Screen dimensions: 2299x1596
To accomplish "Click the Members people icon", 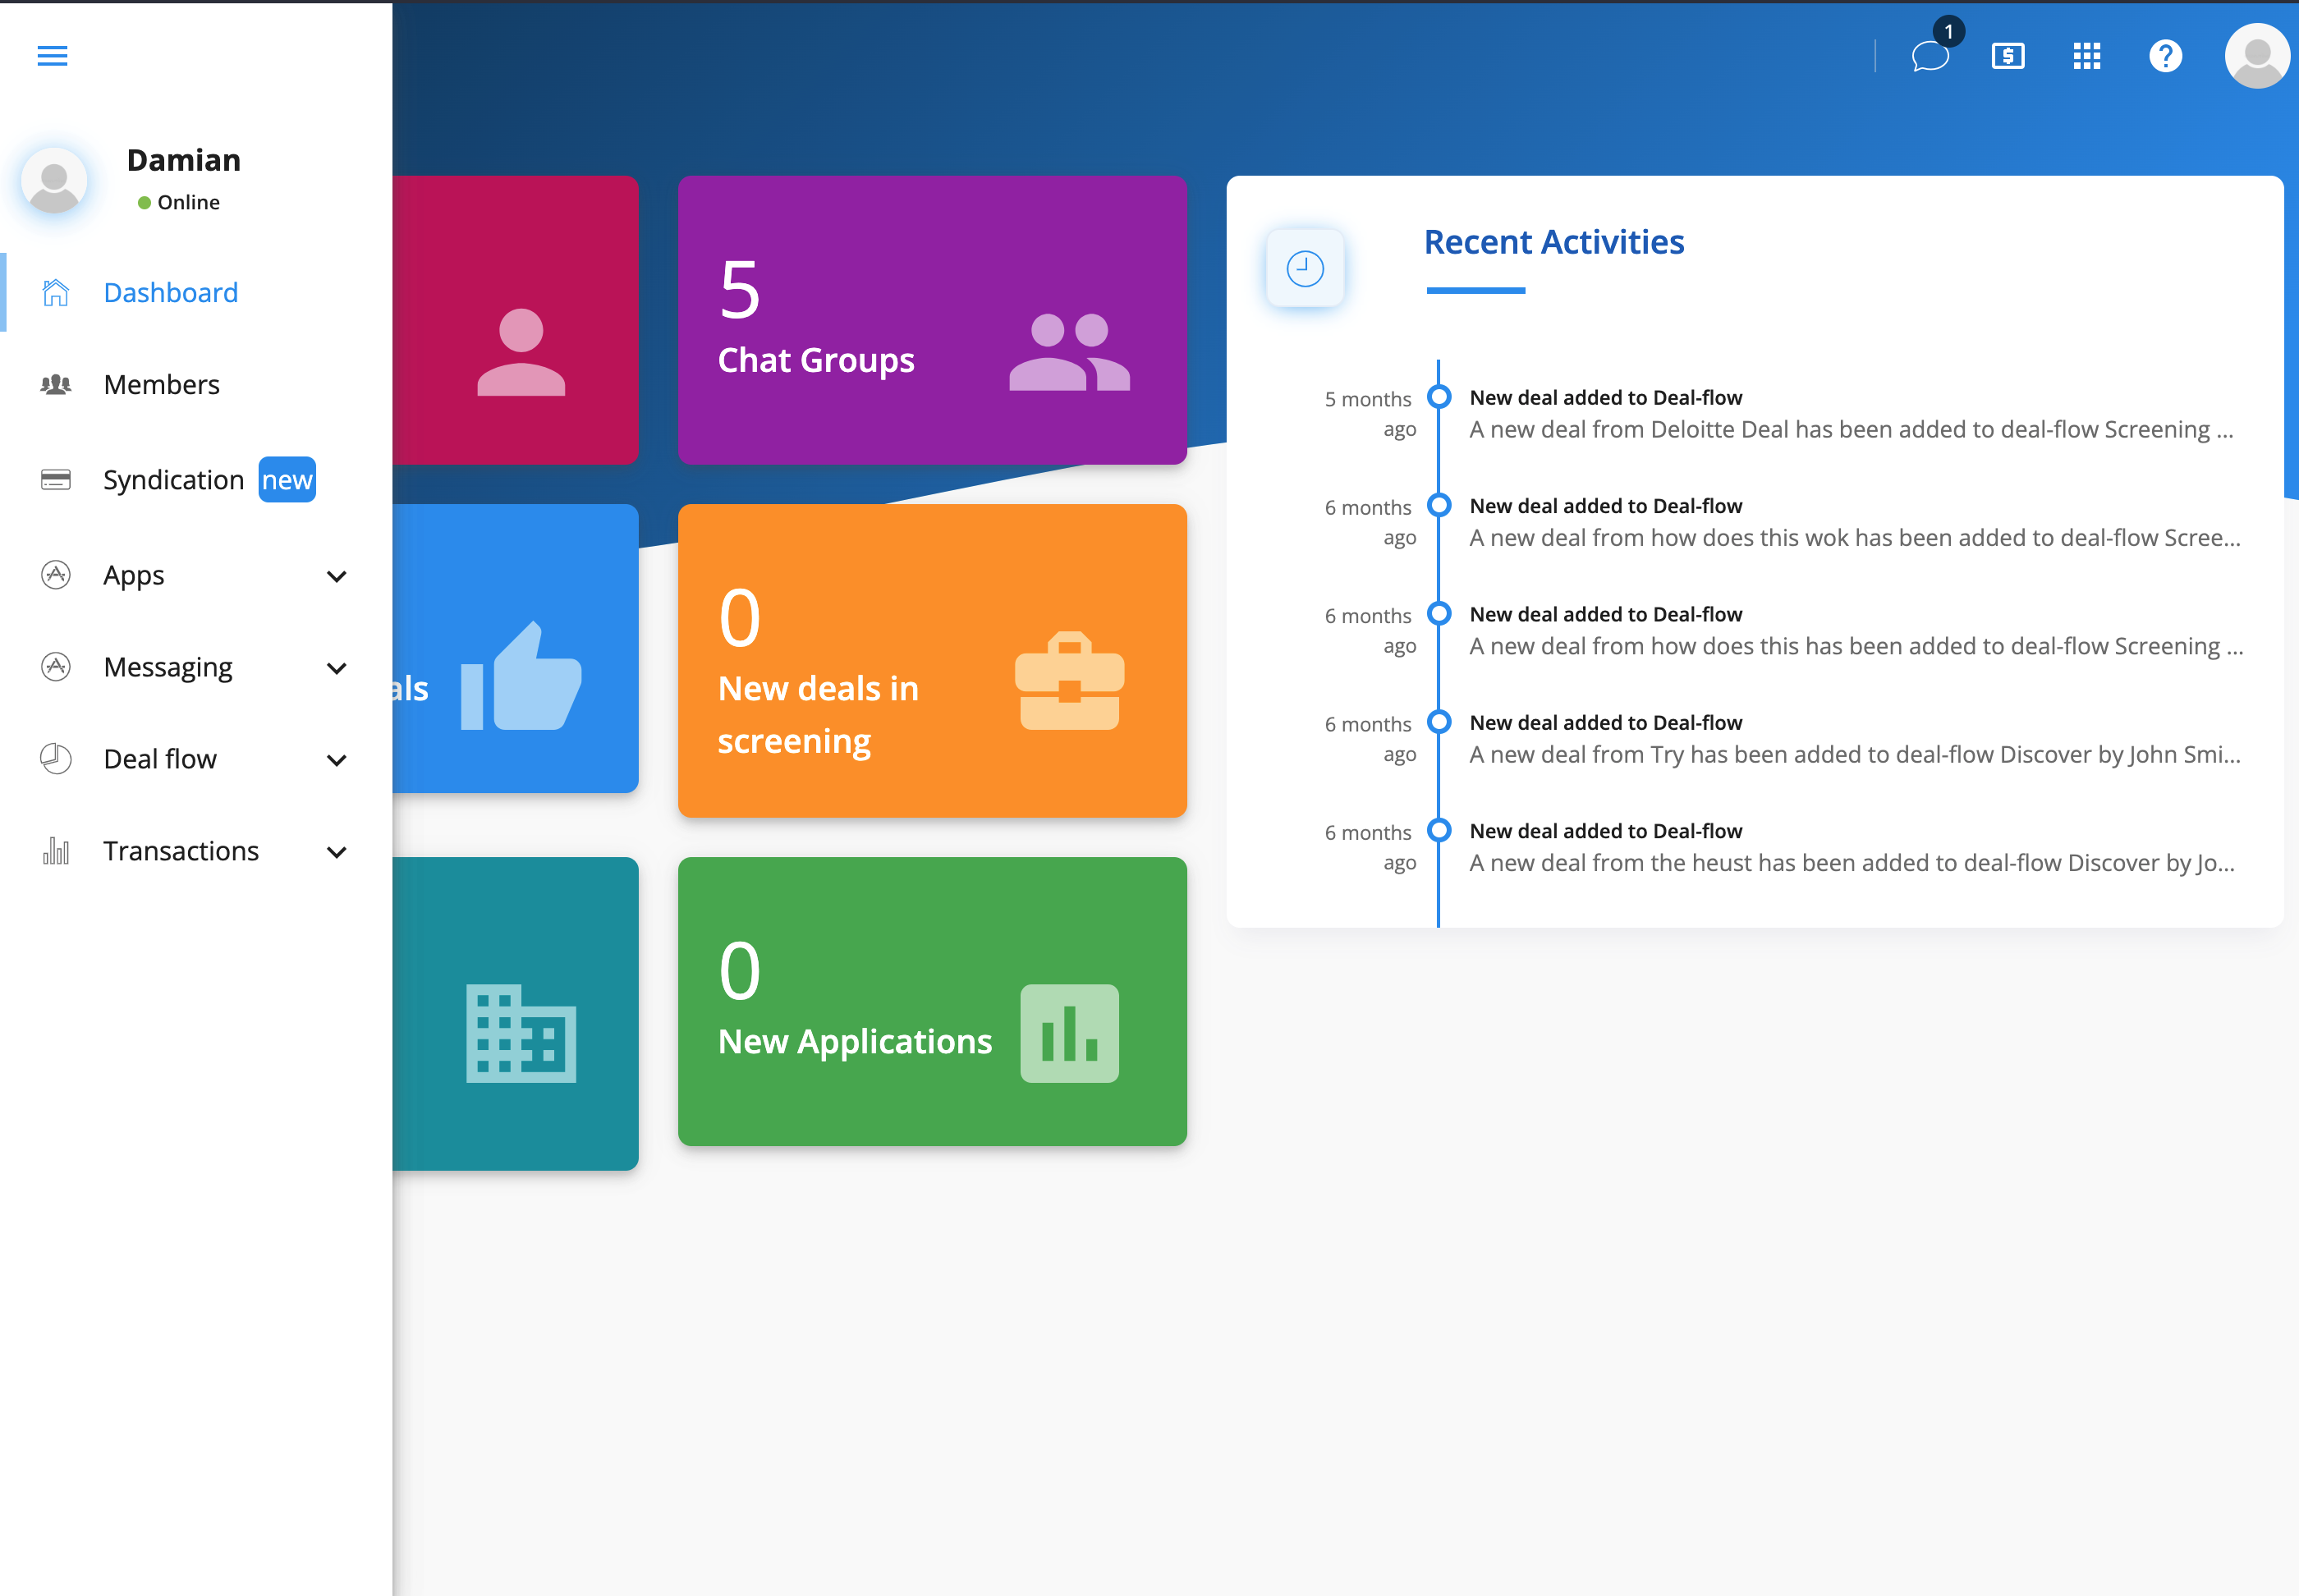I will [x=56, y=384].
